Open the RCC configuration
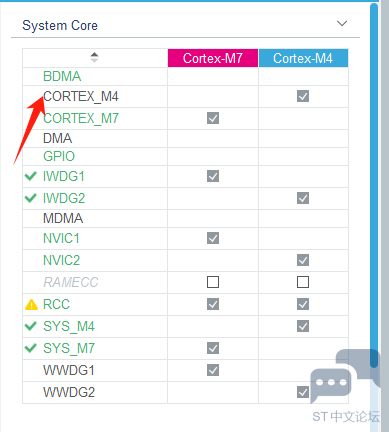 click(x=56, y=304)
